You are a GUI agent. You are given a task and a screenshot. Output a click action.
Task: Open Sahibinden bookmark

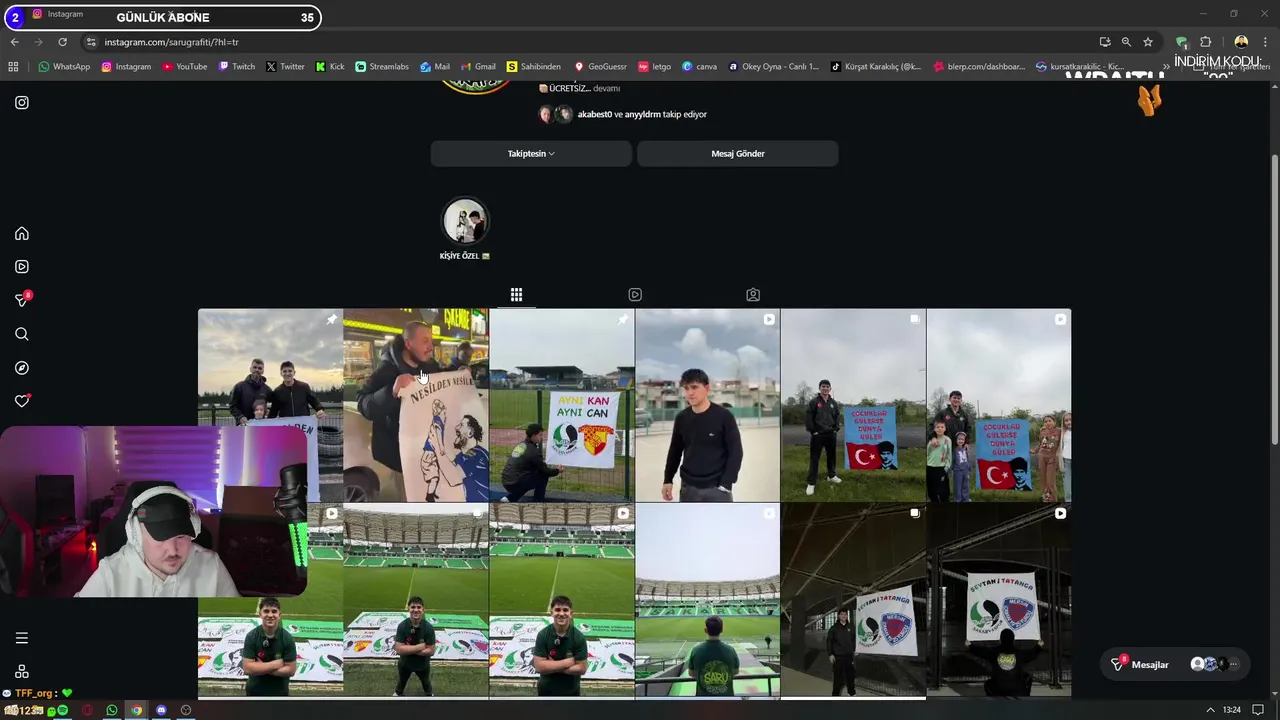click(534, 67)
